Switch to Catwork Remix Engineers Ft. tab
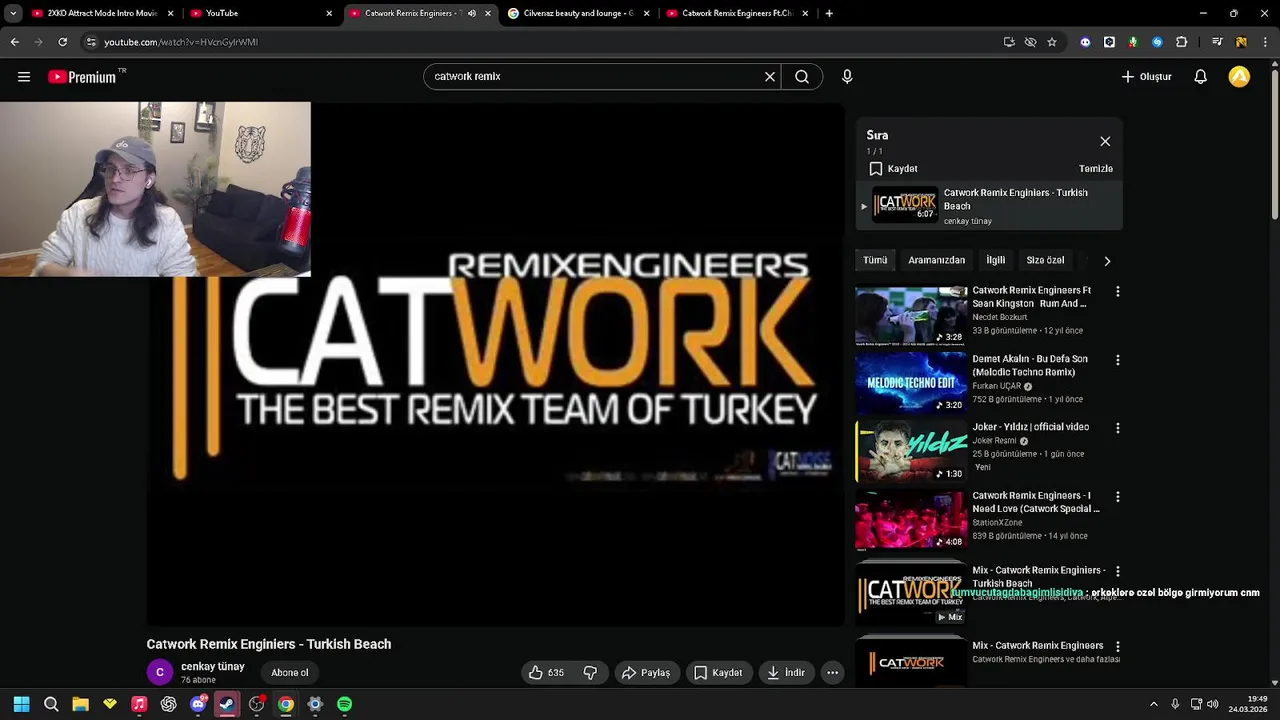This screenshot has height=720, width=1280. [x=737, y=13]
